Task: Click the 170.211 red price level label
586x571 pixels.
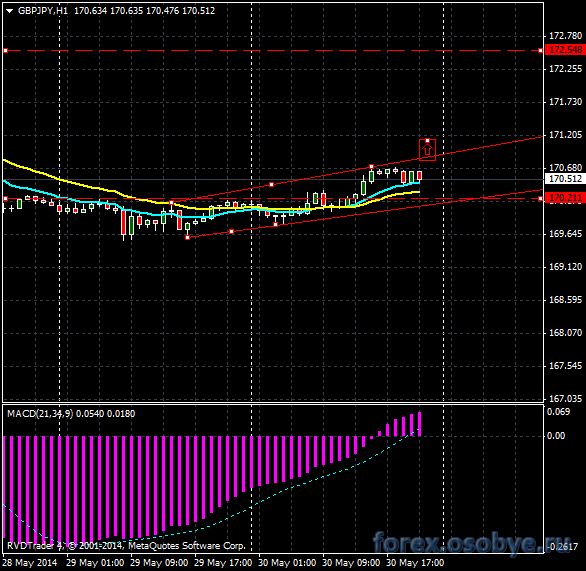Action: click(x=565, y=198)
